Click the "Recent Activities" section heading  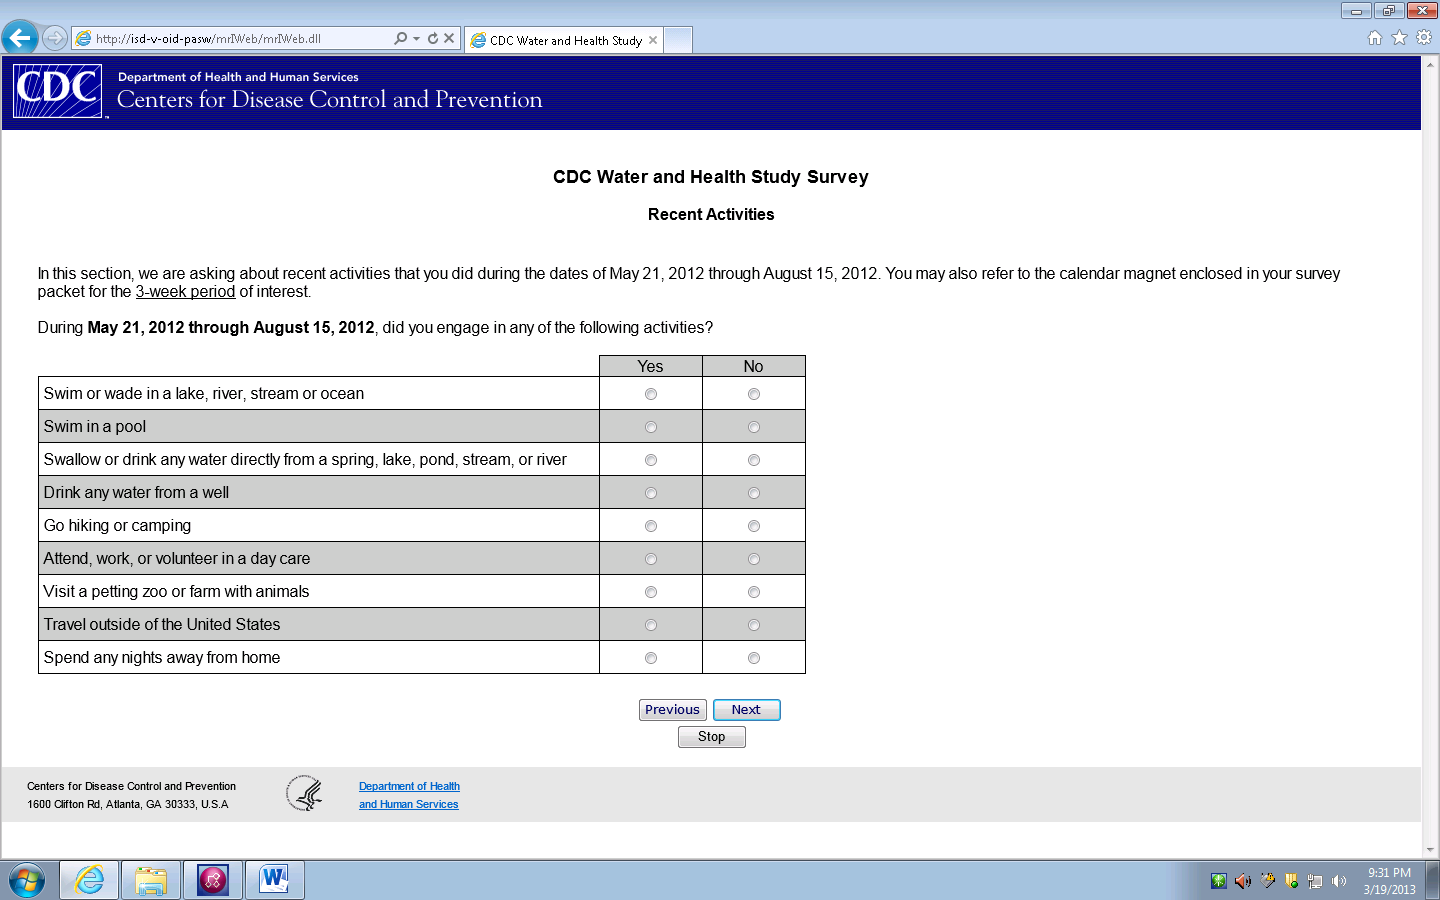(x=711, y=214)
